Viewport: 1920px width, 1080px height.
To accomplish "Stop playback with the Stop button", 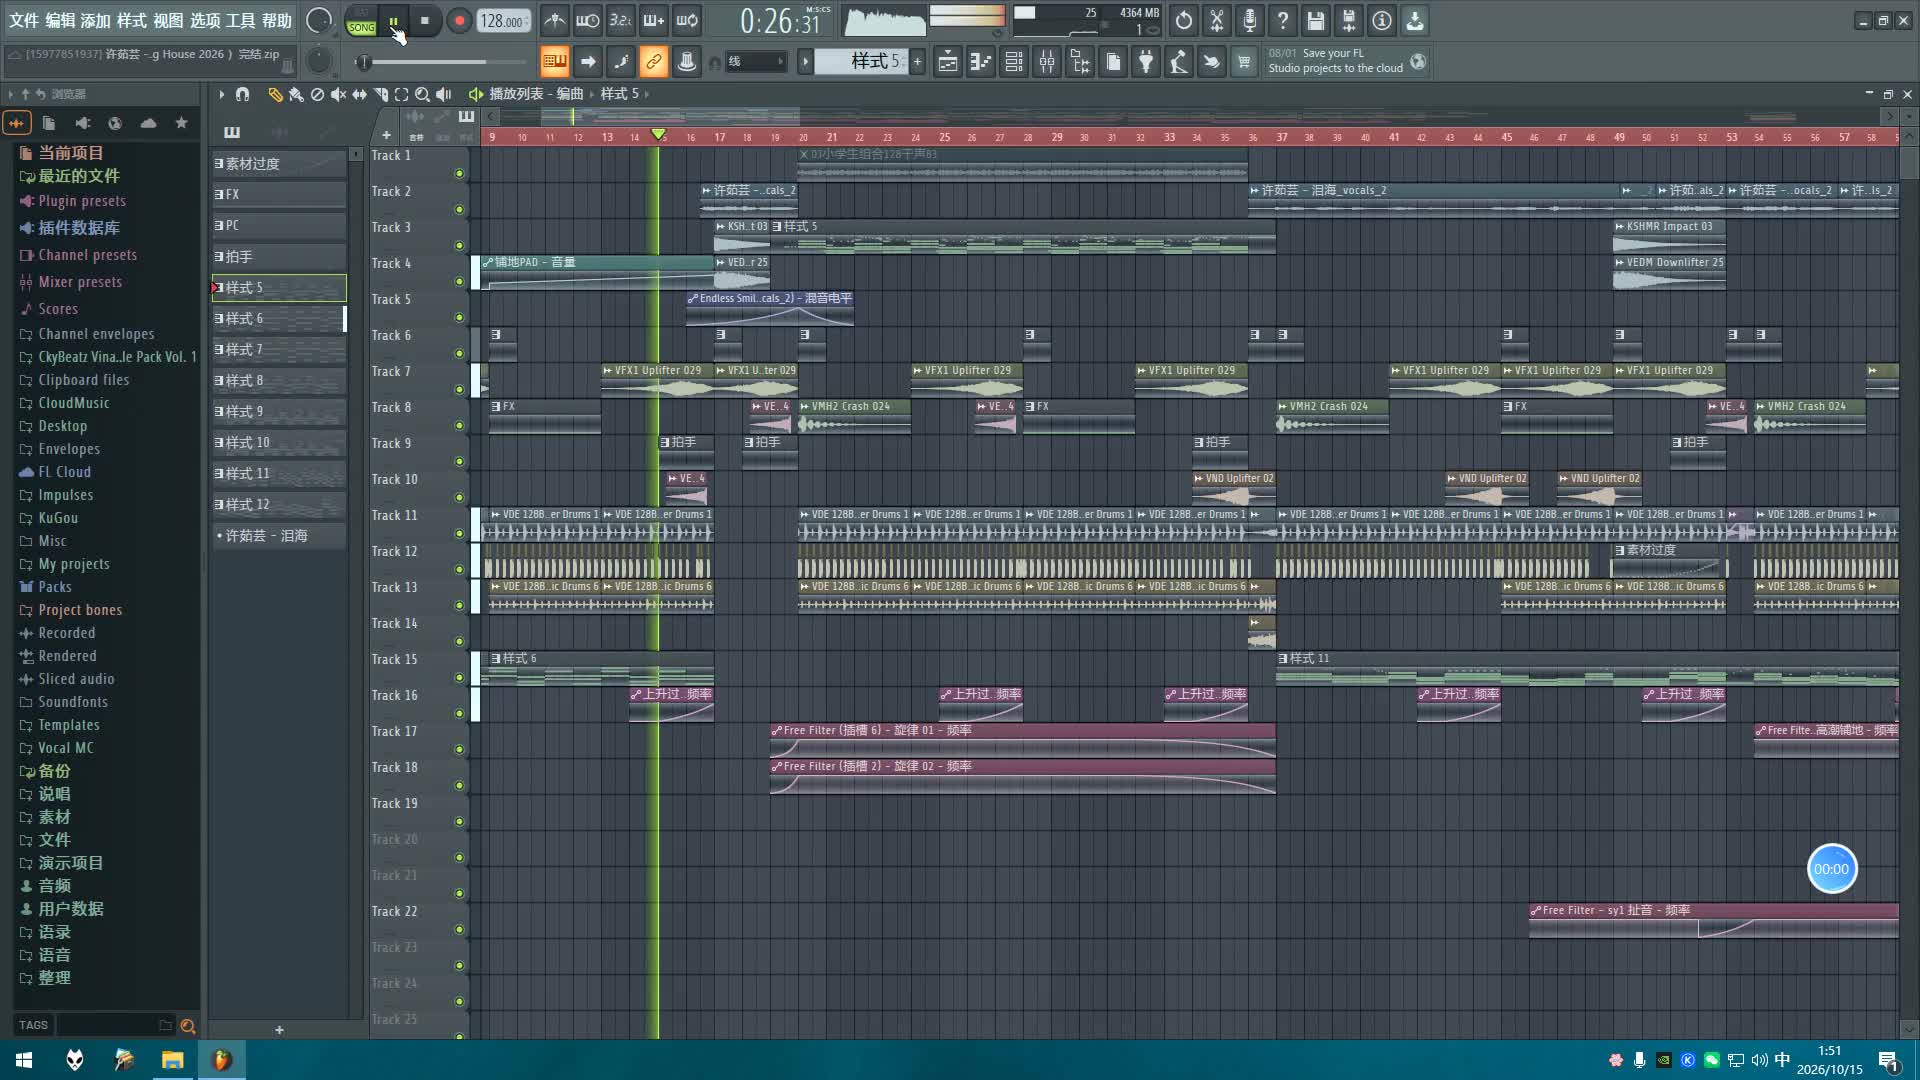I will (x=425, y=20).
